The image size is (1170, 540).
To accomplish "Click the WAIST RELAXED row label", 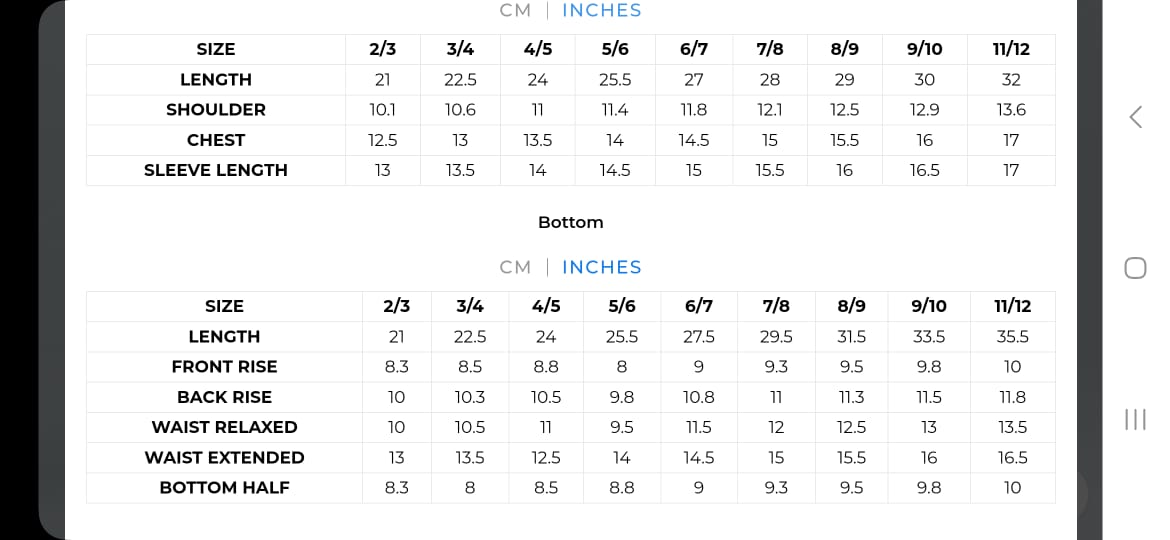I will click(224, 427).
